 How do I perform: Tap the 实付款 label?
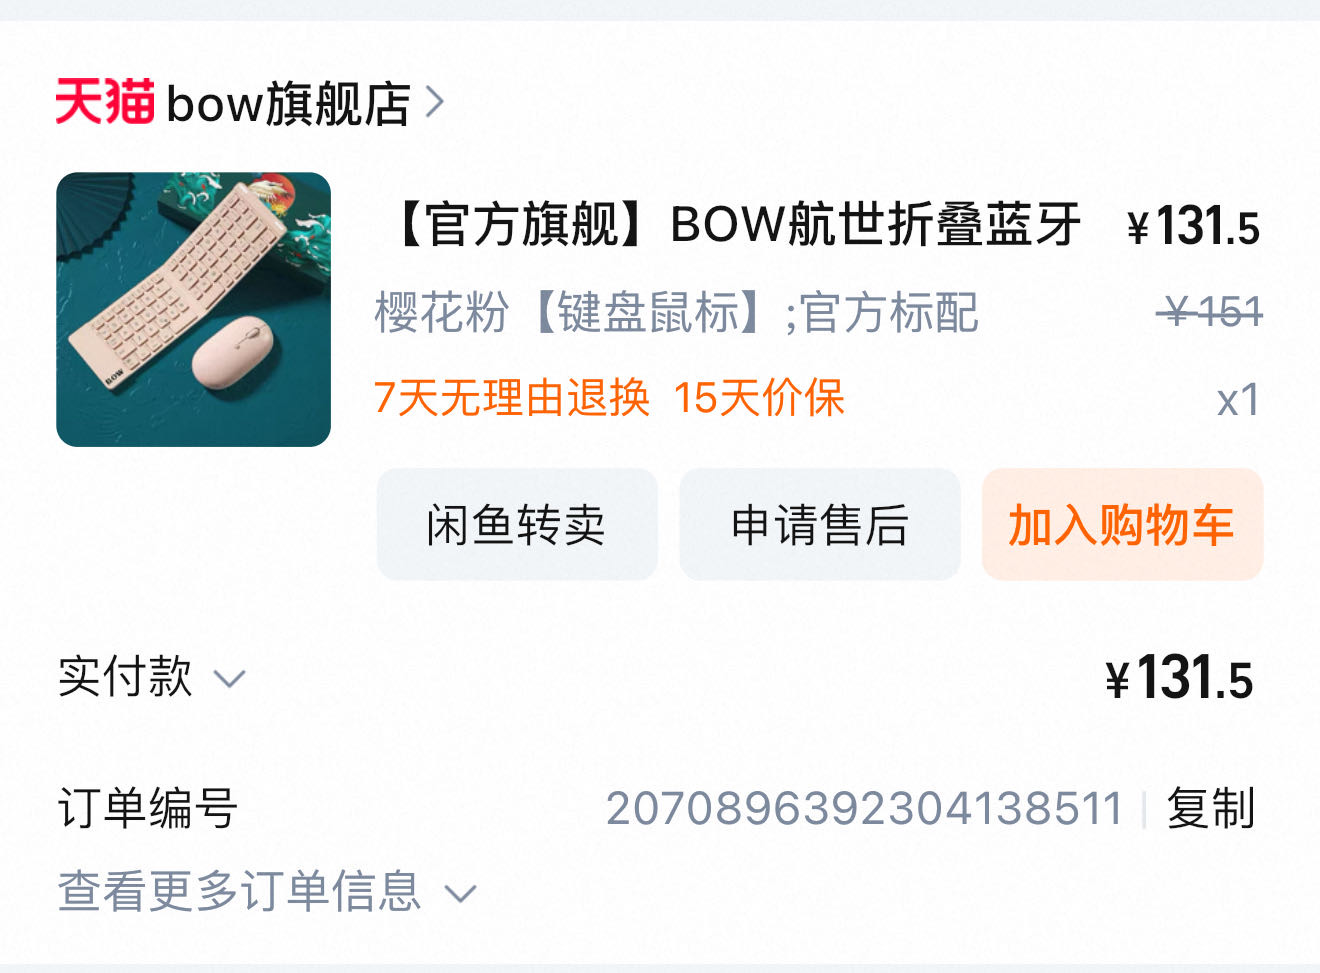tap(125, 677)
